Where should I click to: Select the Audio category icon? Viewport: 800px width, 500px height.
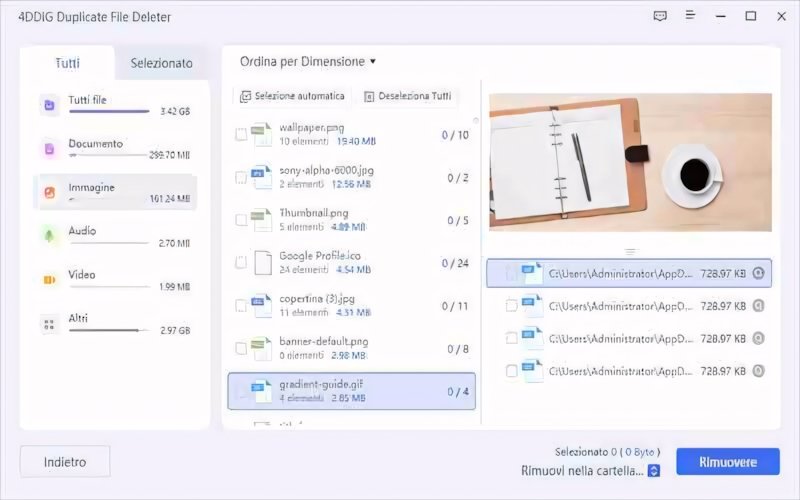tap(49, 236)
